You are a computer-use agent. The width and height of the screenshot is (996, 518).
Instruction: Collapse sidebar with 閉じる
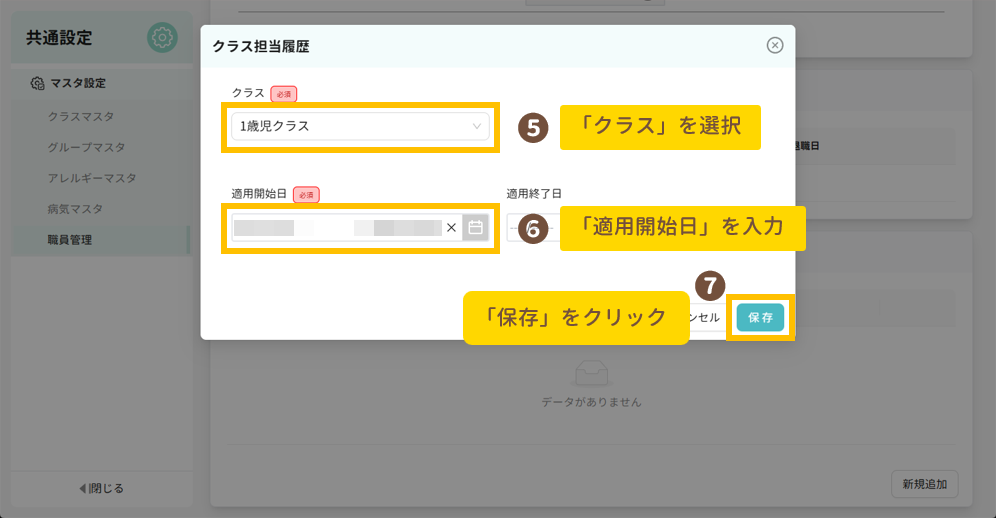101,489
